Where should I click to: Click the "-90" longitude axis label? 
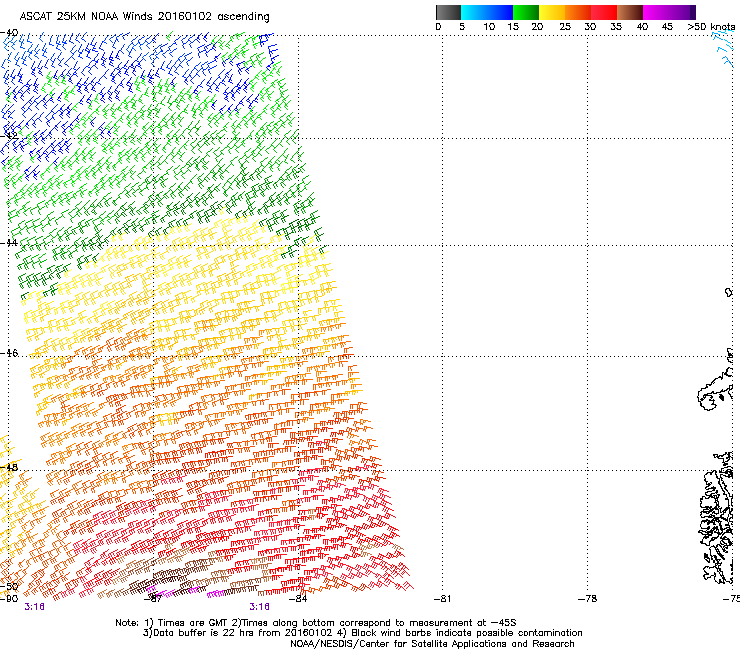click(x=9, y=599)
